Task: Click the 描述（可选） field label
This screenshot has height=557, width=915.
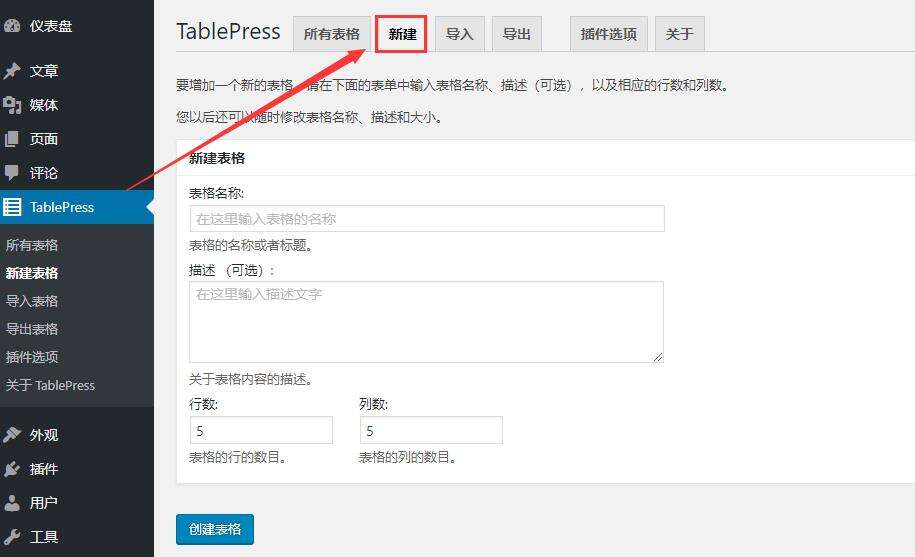Action: click(x=232, y=270)
